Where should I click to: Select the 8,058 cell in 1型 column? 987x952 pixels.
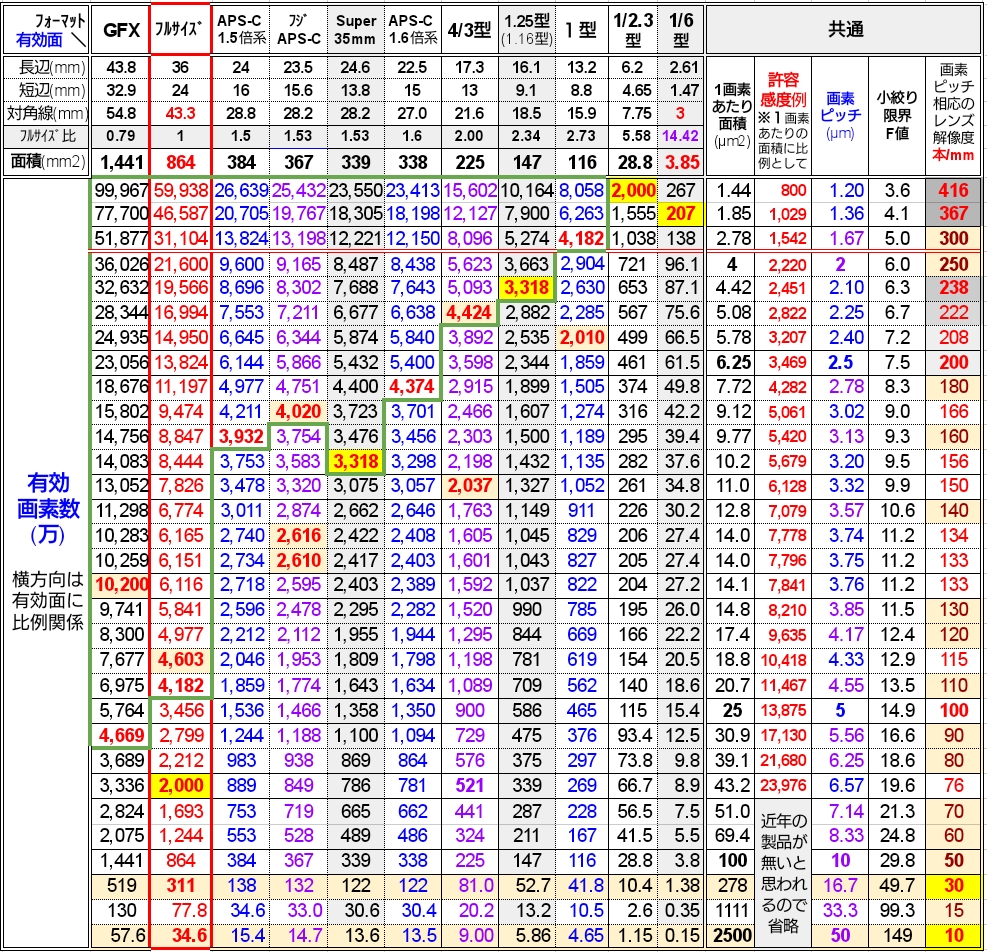pos(582,190)
